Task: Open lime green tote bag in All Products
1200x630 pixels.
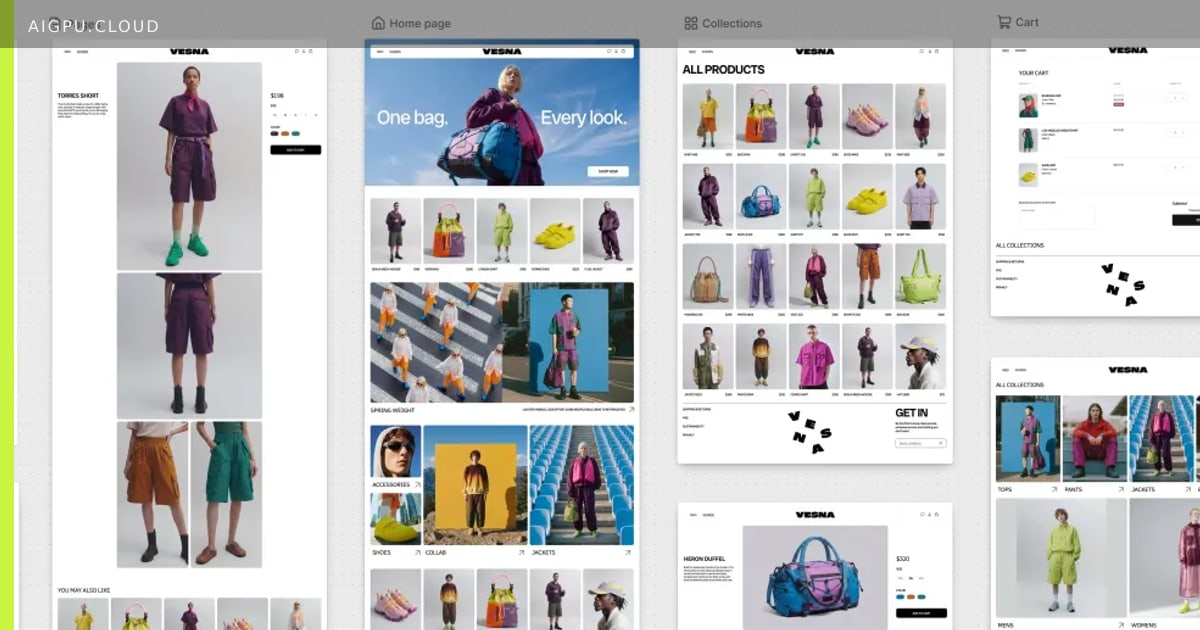Action: point(920,277)
